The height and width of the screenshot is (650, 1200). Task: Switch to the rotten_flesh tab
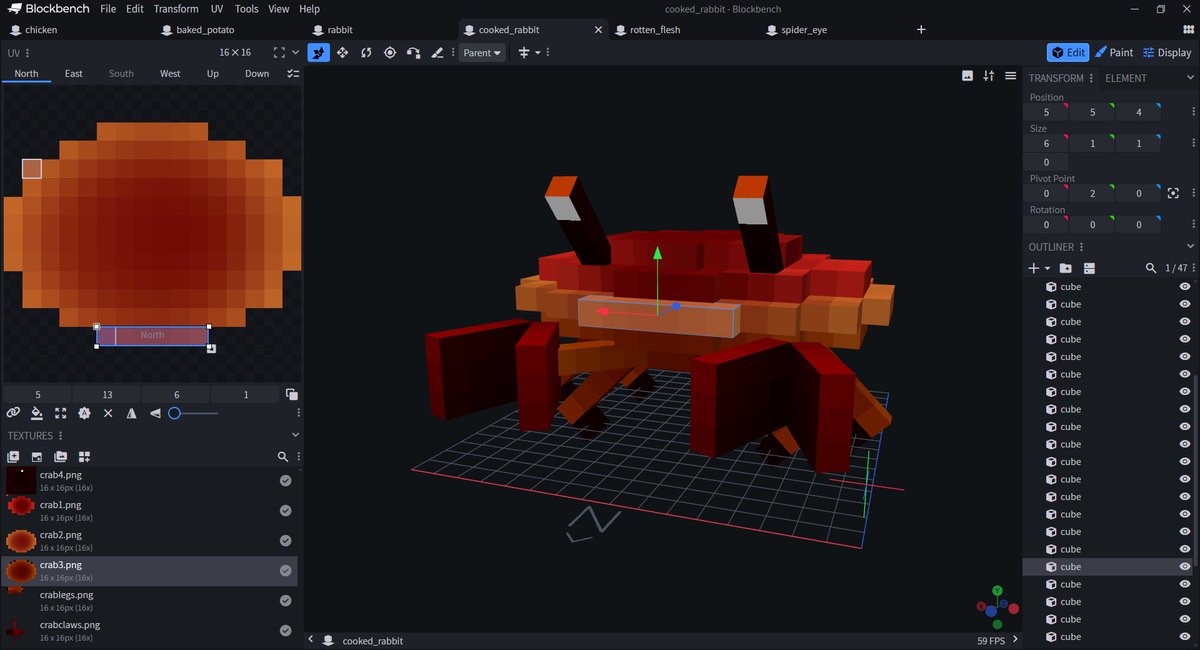tap(655, 30)
